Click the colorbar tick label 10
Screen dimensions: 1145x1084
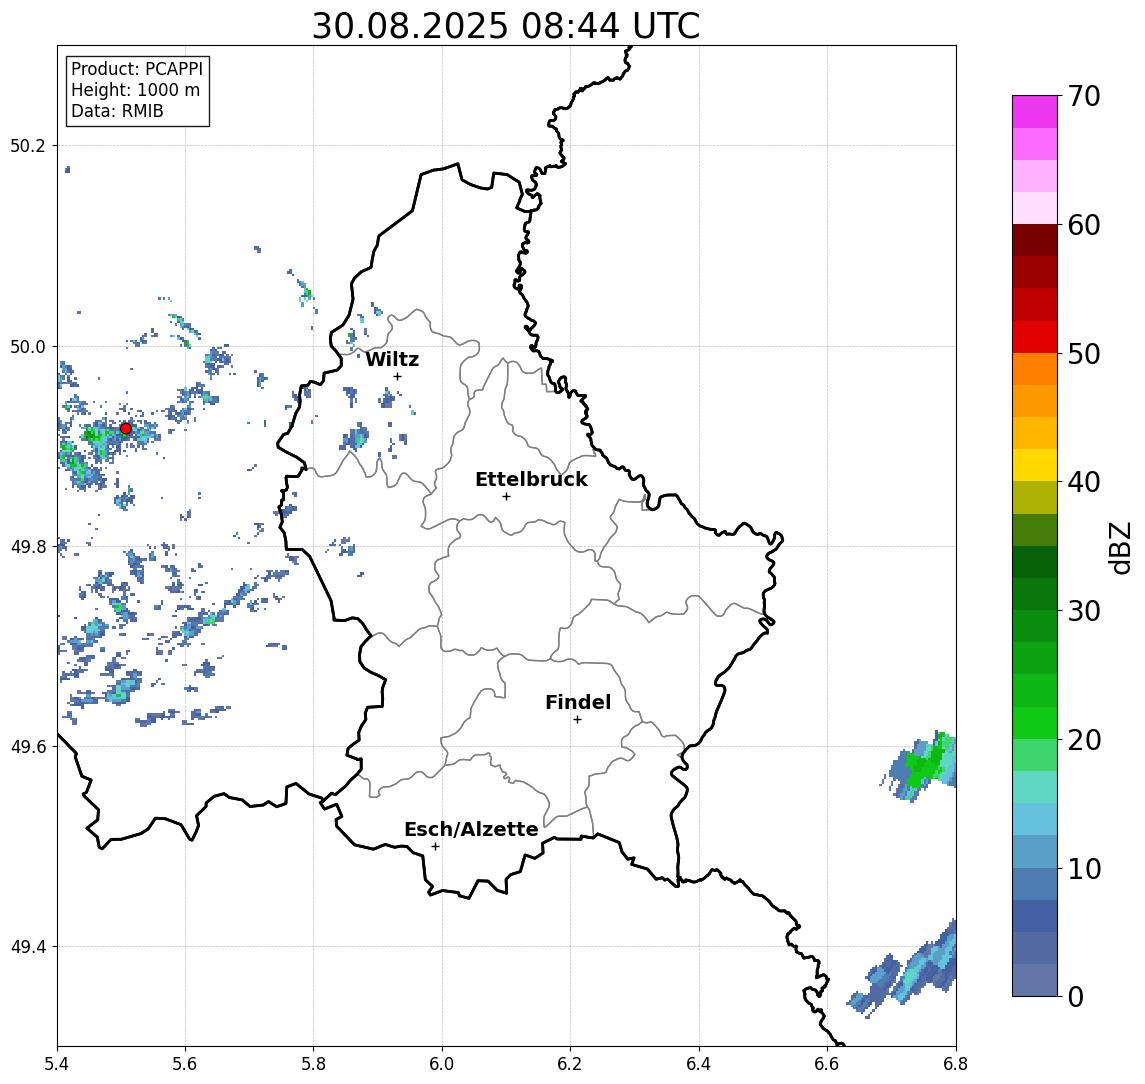point(1084,868)
